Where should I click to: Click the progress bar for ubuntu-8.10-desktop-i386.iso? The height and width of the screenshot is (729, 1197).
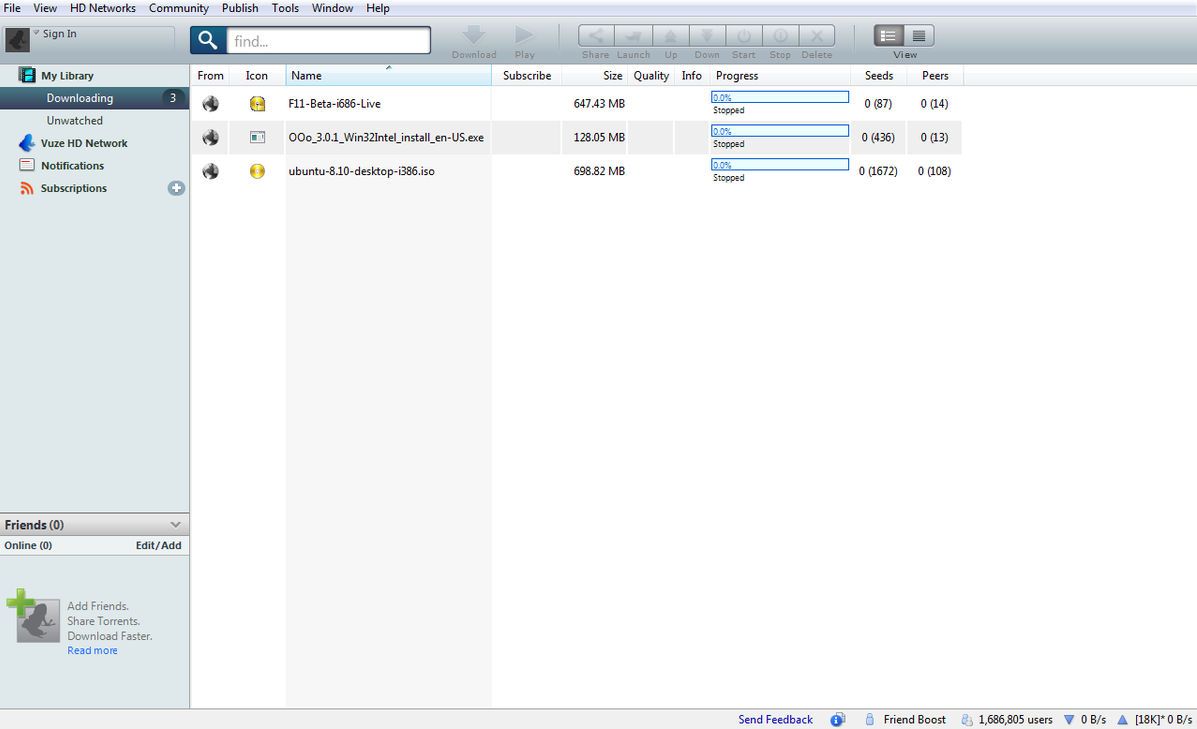(x=779, y=164)
